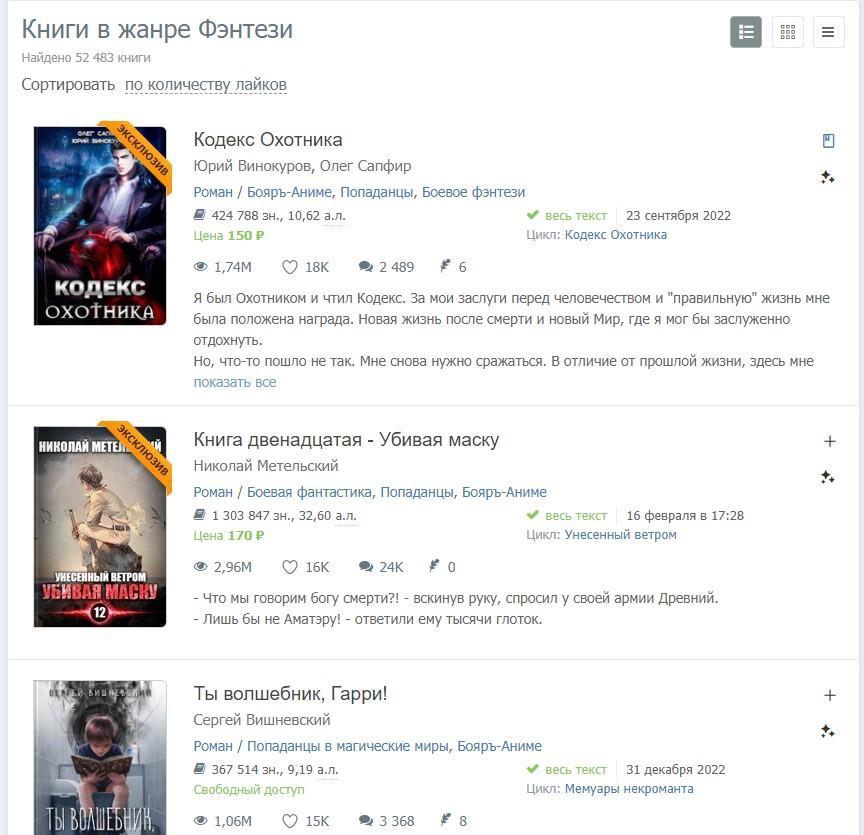This screenshot has height=835, width=864.
Task: Open the Кодекс Охотника cover thumbnail
Action: (x=100, y=226)
